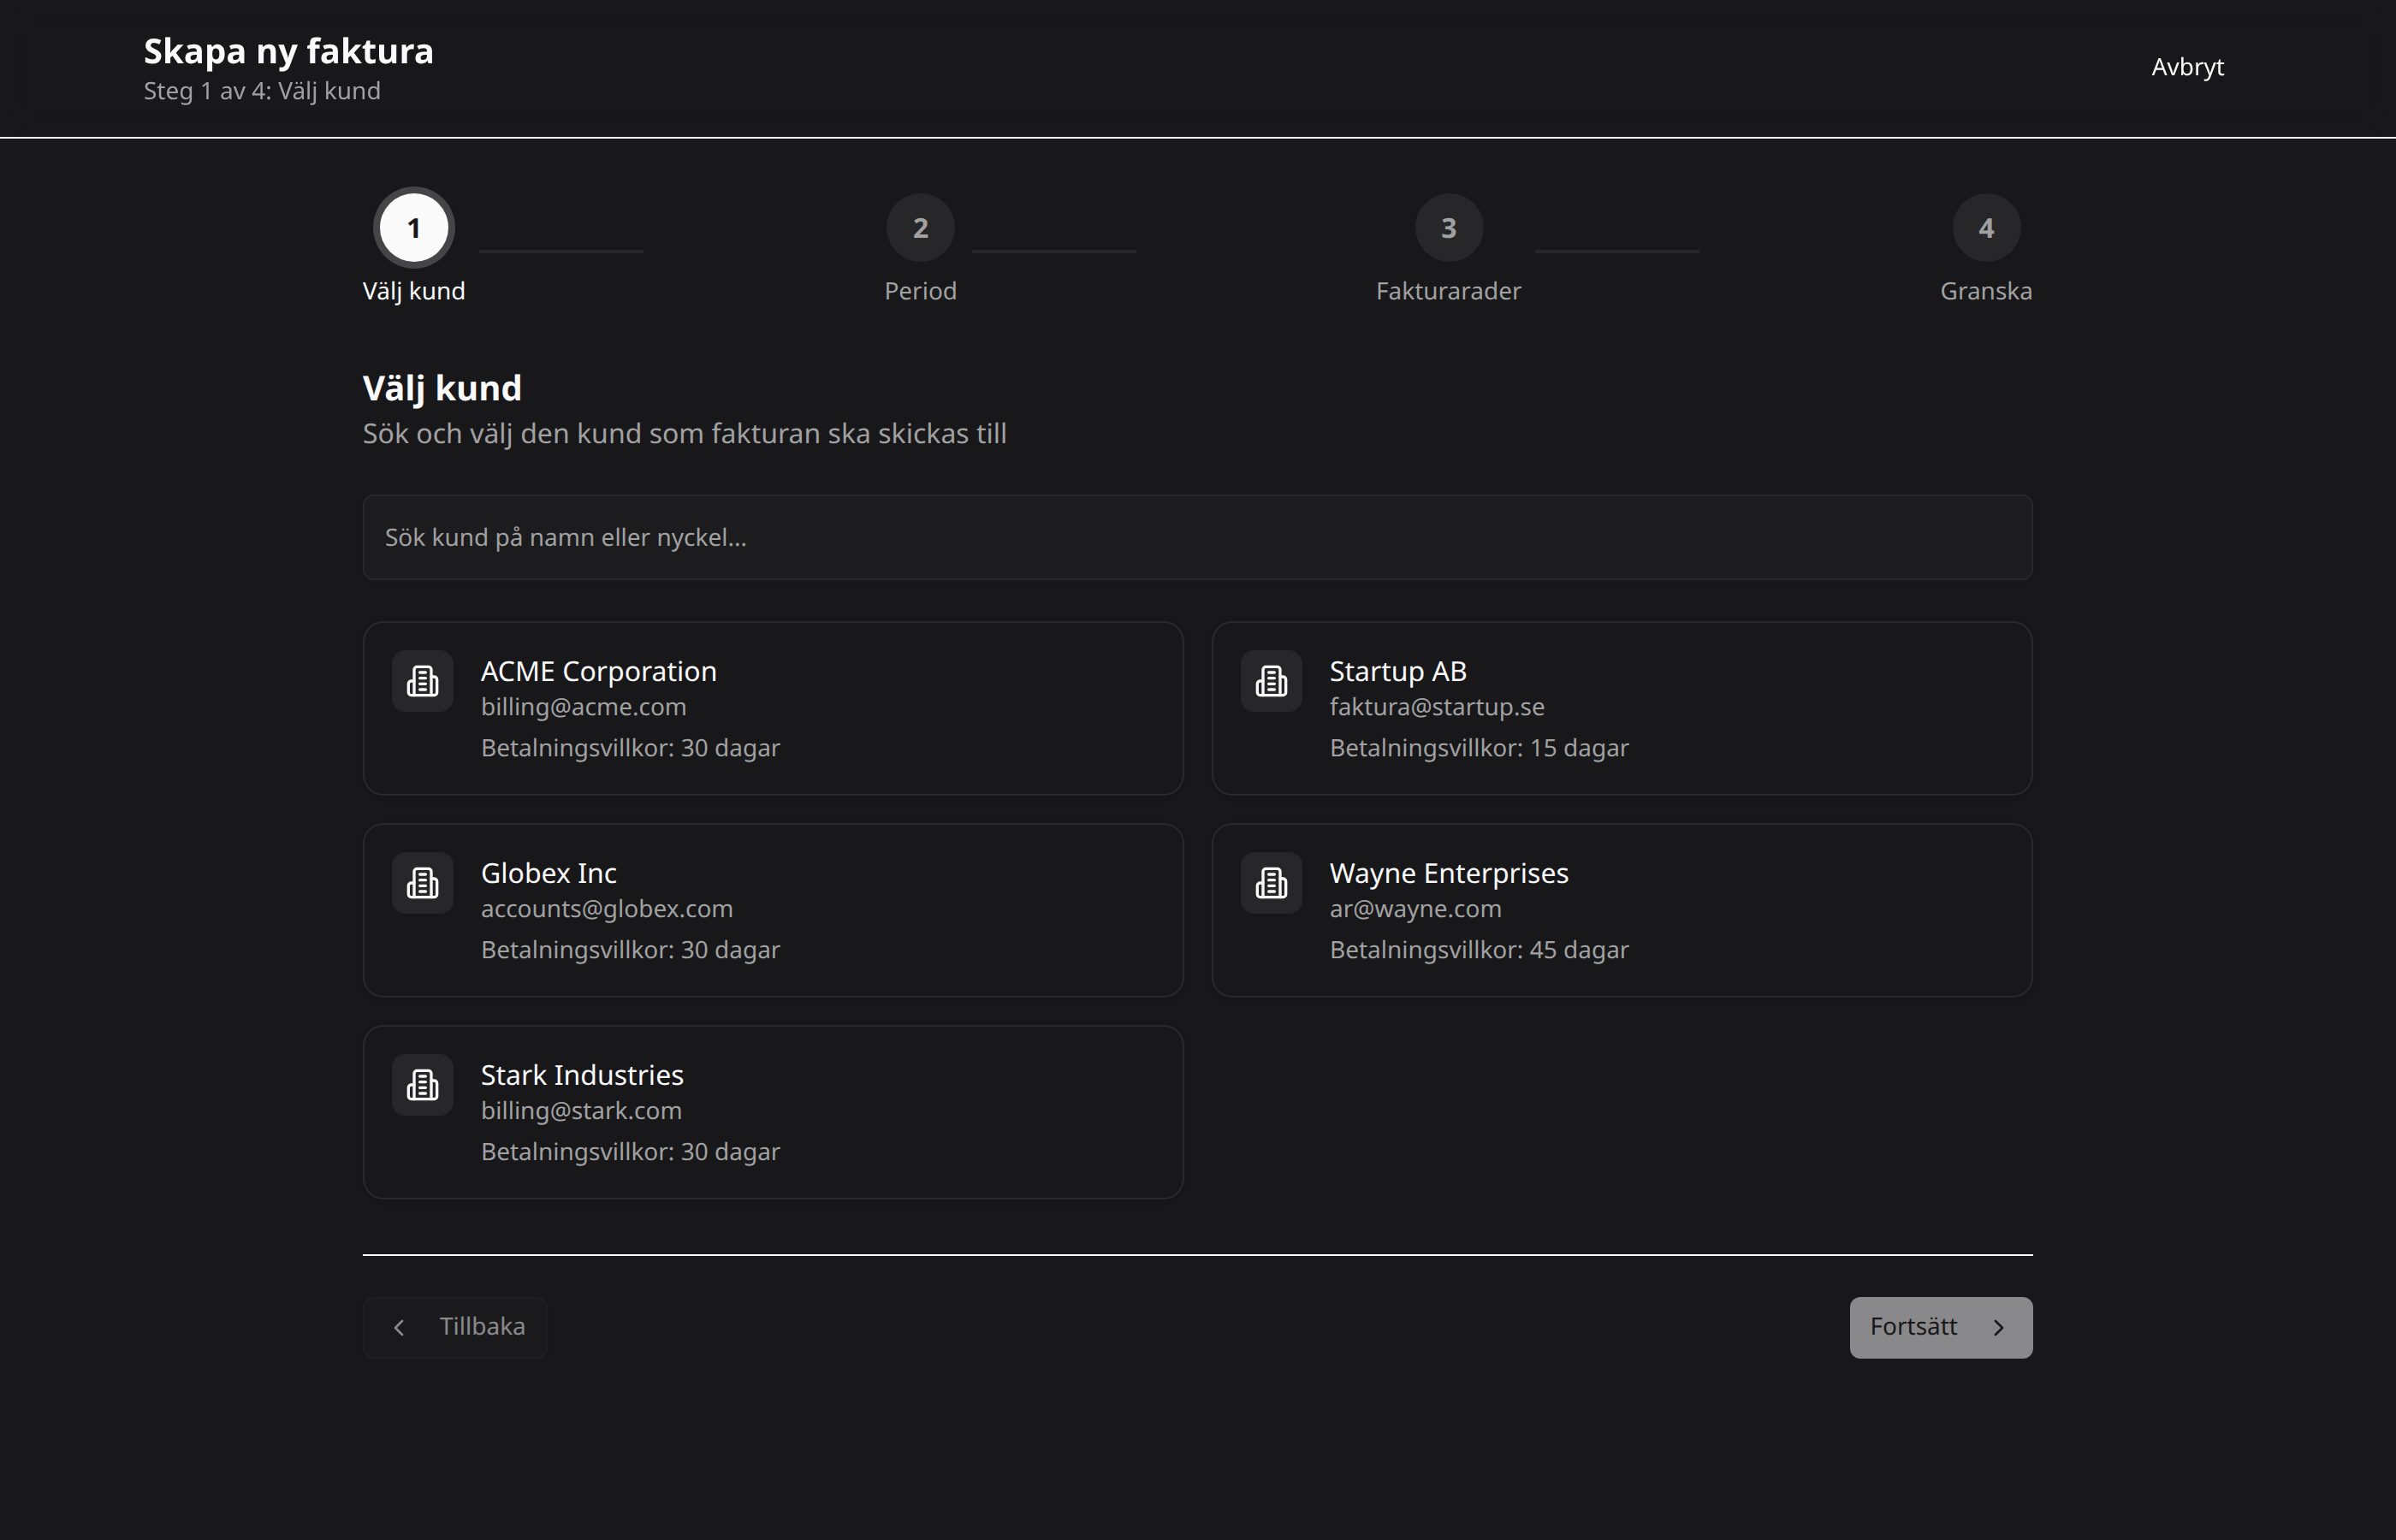Screen dimensions: 2396x1540
Task: Click the Startup AB company icon
Action: point(1270,681)
